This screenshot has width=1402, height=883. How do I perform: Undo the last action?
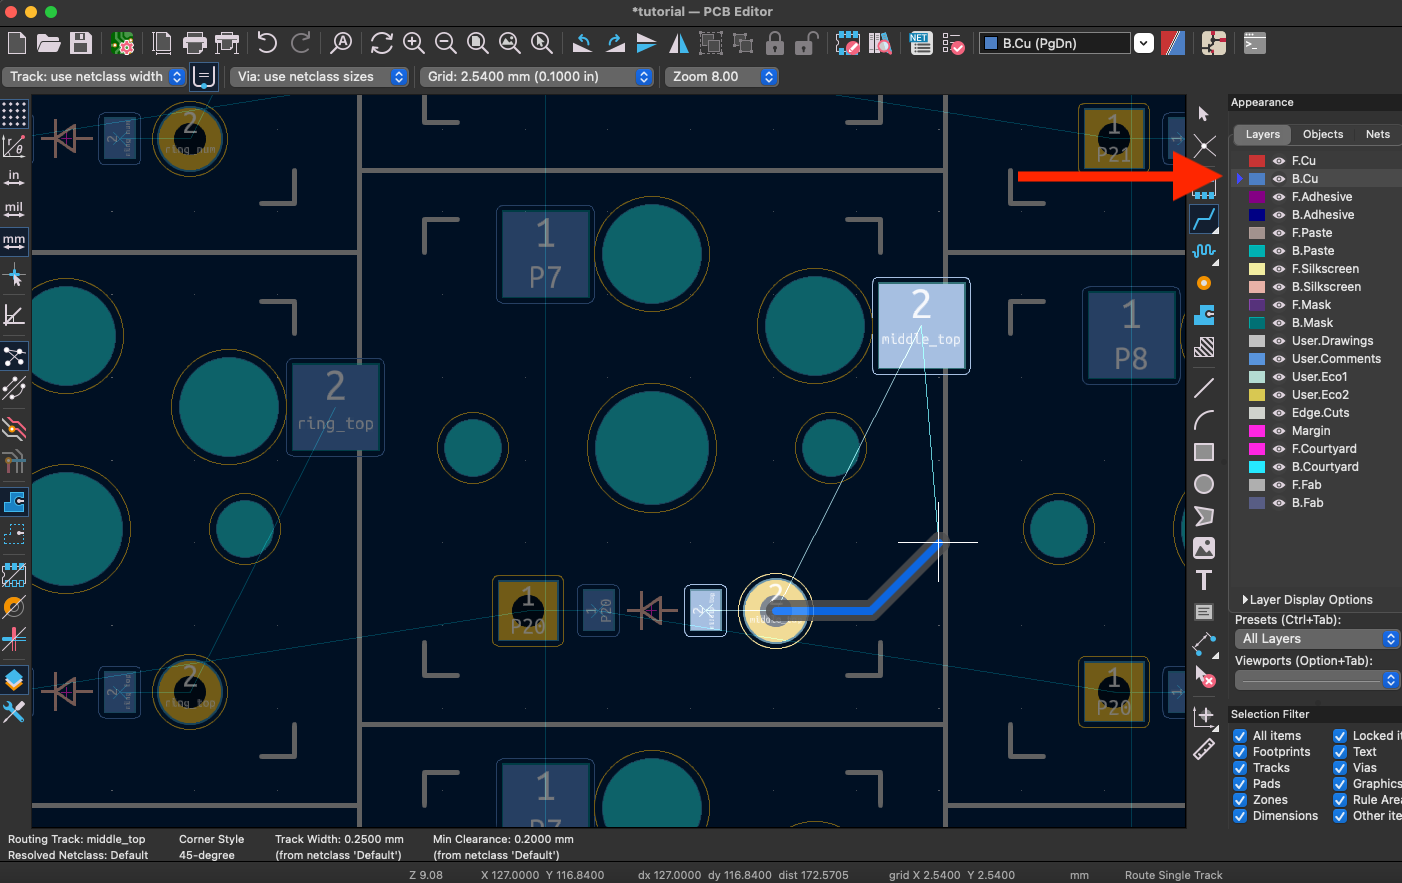267,43
